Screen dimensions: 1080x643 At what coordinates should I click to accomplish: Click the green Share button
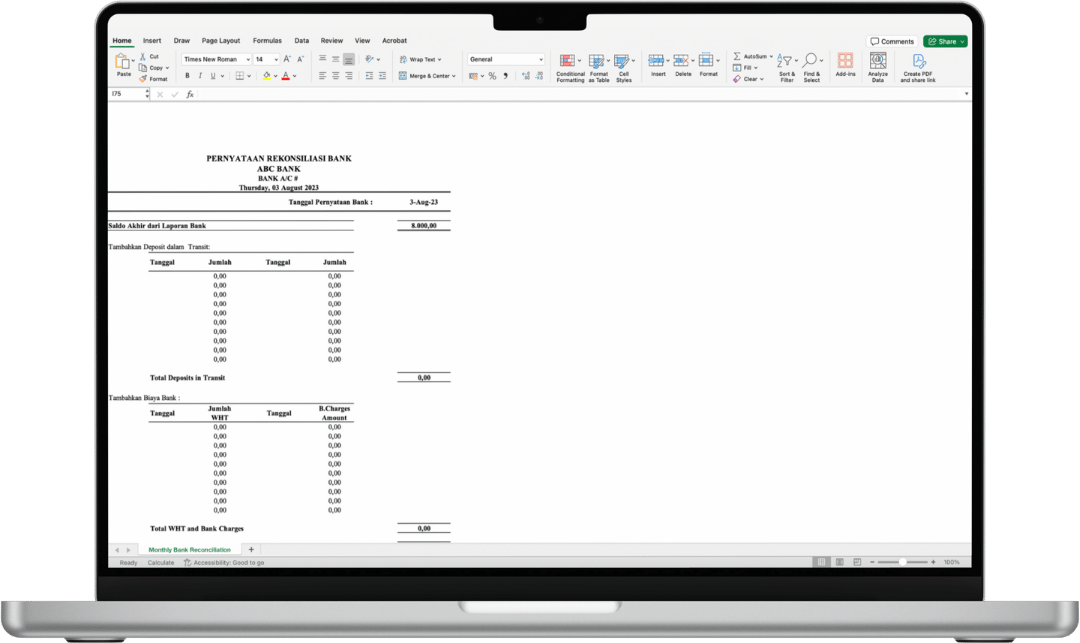pyautogui.click(x=946, y=41)
